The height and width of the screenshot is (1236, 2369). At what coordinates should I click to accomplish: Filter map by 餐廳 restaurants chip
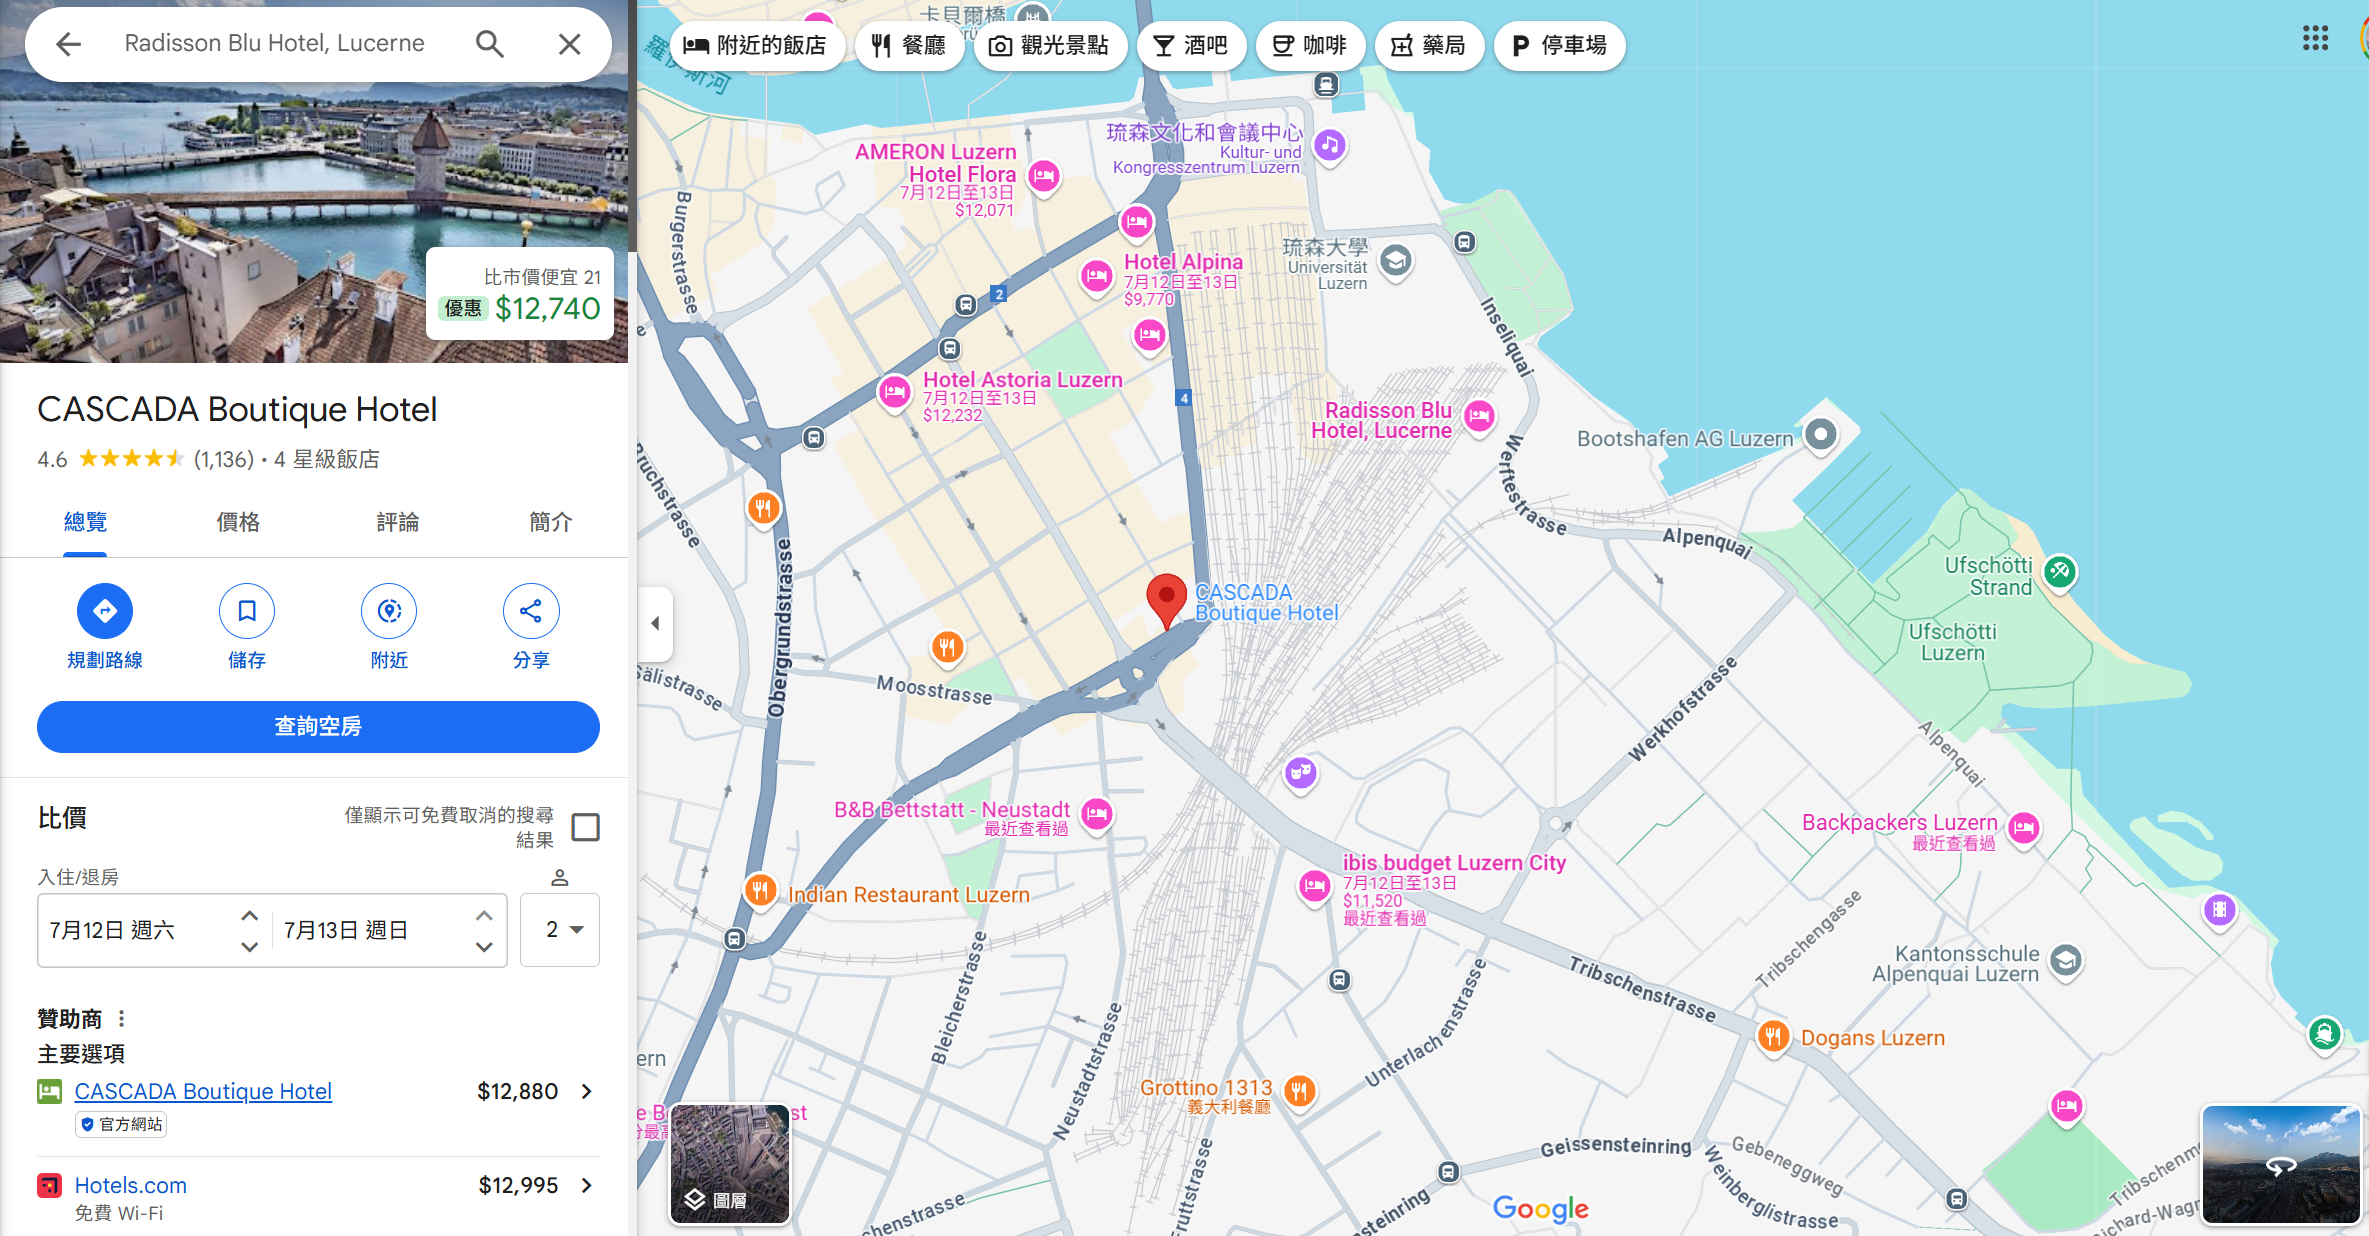click(908, 46)
